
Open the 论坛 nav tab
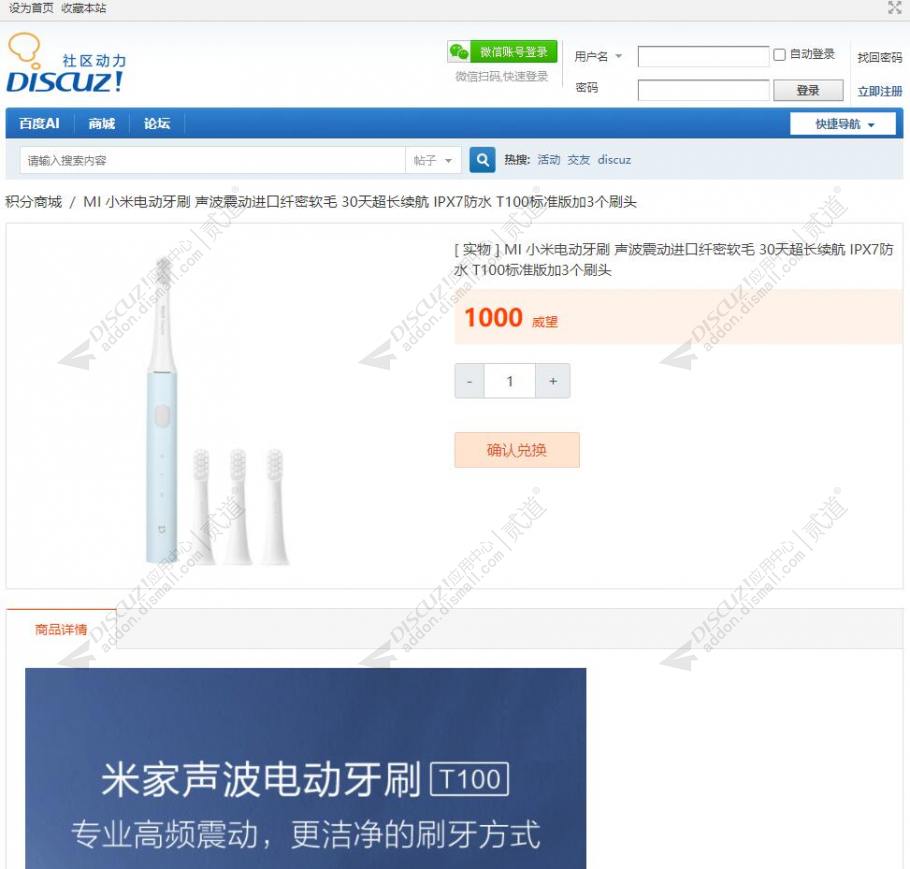coord(157,123)
